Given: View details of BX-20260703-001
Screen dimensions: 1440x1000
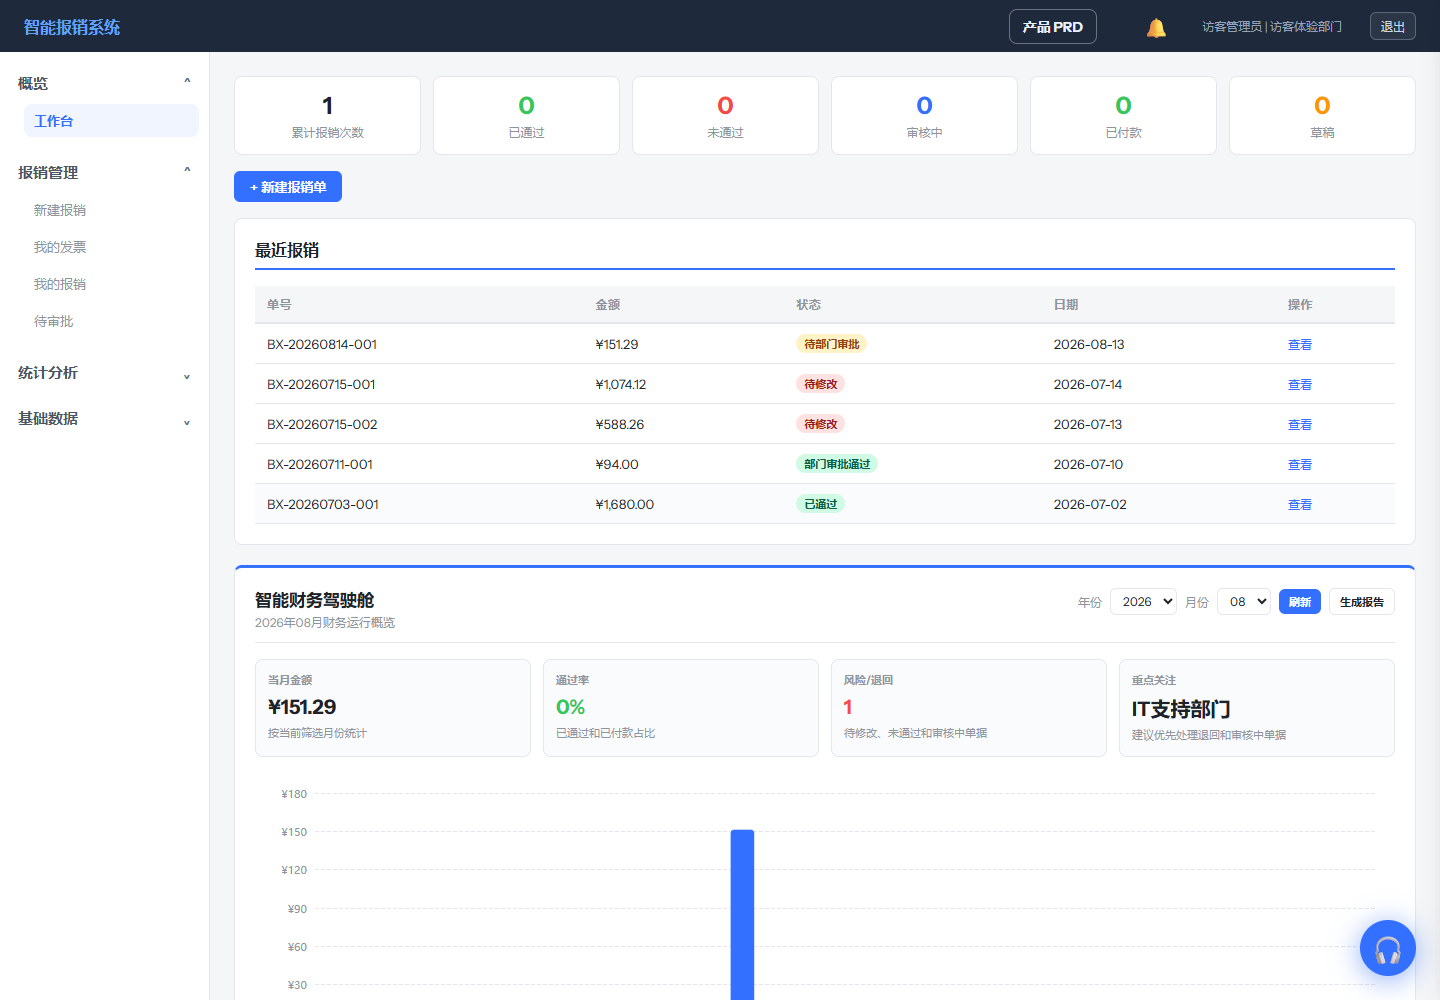Looking at the screenshot, I should point(1300,504).
